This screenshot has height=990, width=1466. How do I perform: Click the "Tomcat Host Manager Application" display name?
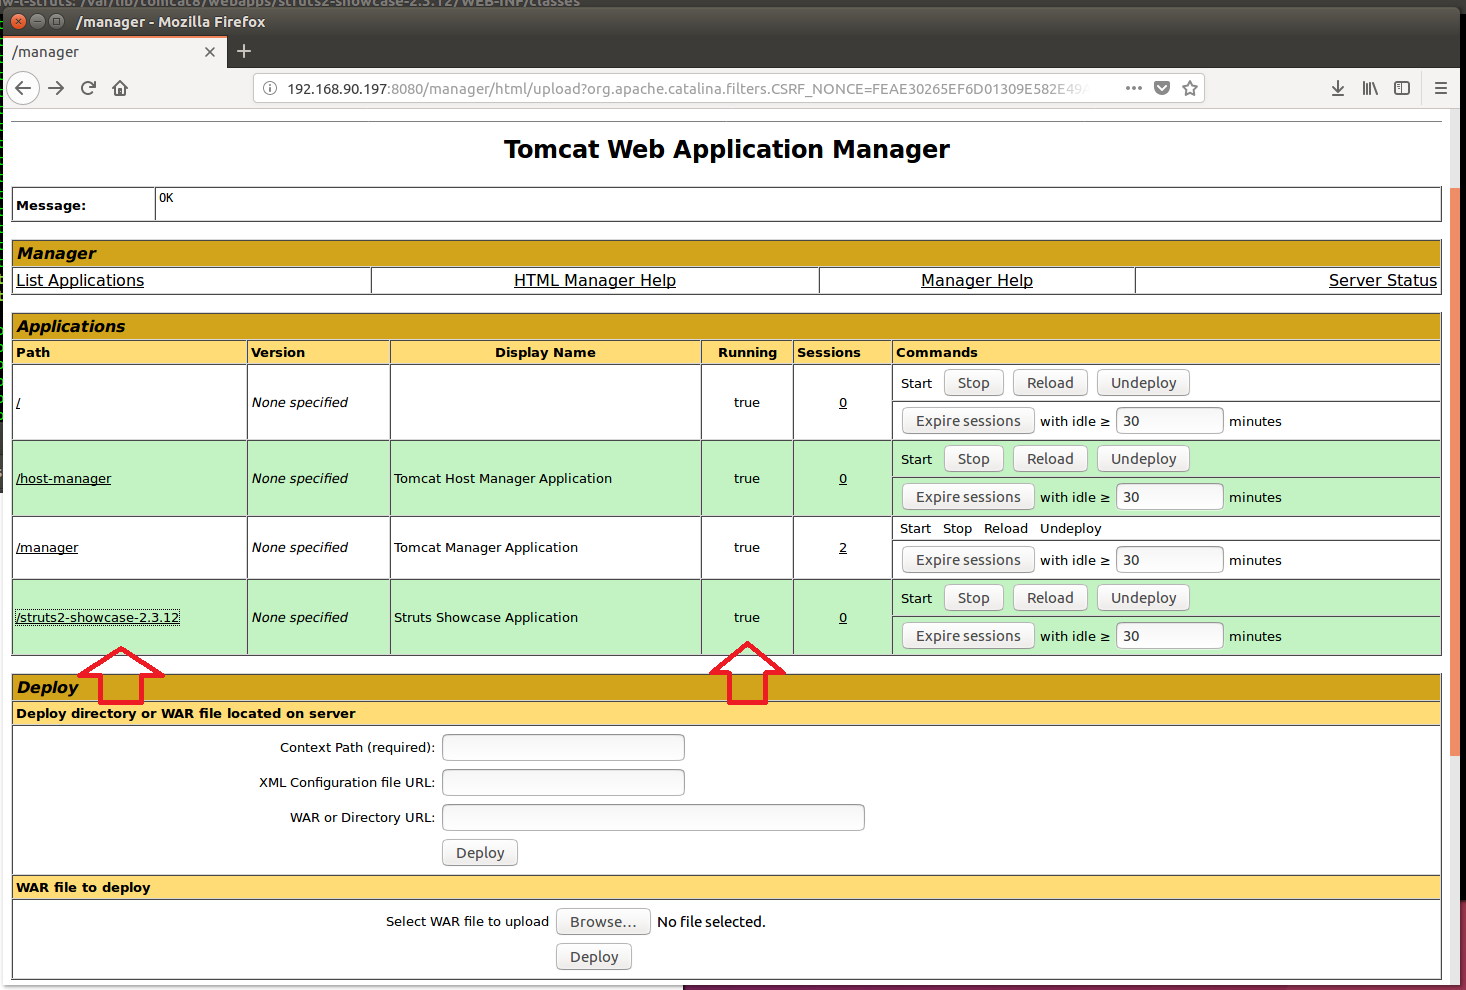coord(503,479)
